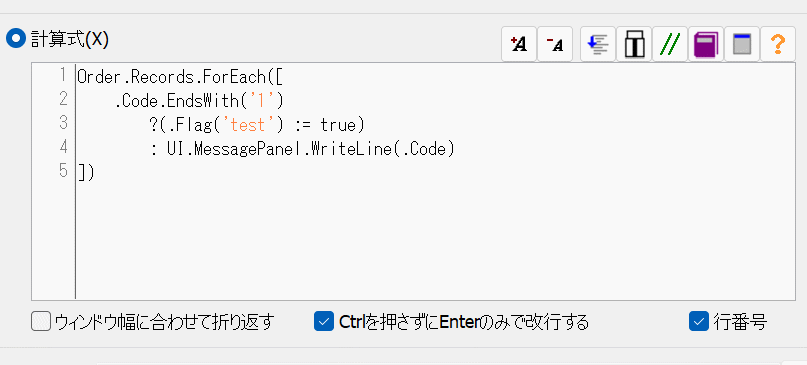Viewport: 807px width, 365px height.
Task: Toggle comment with green double-slash icon
Action: pyautogui.click(x=670, y=44)
